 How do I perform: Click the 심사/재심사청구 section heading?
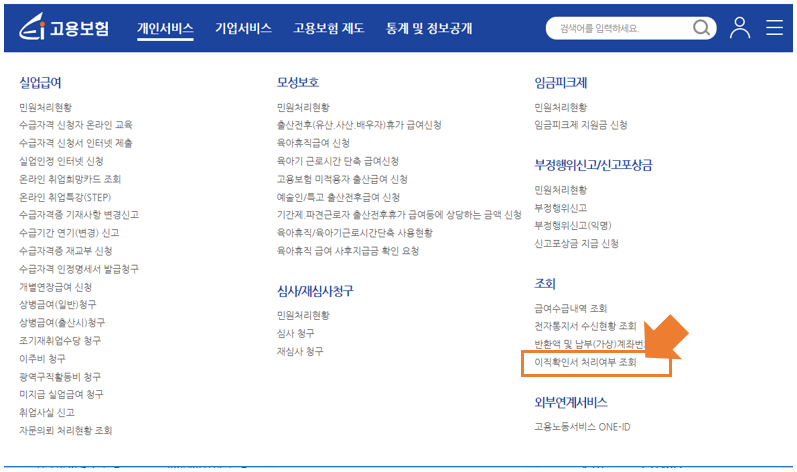(x=315, y=291)
